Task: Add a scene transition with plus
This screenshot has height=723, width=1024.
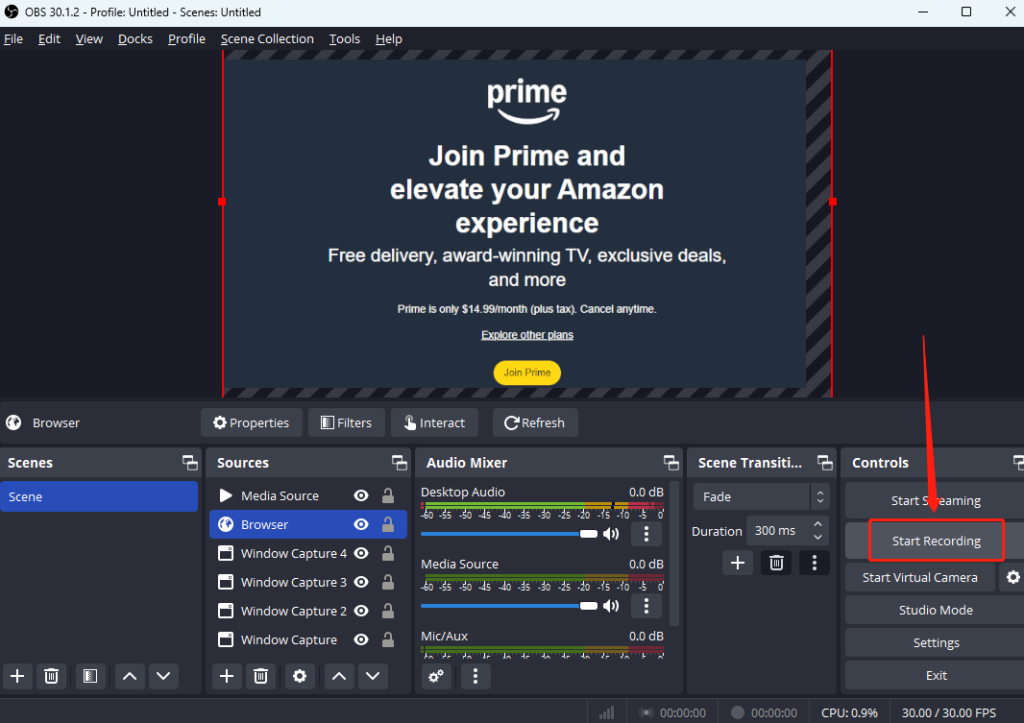Action: (738, 562)
